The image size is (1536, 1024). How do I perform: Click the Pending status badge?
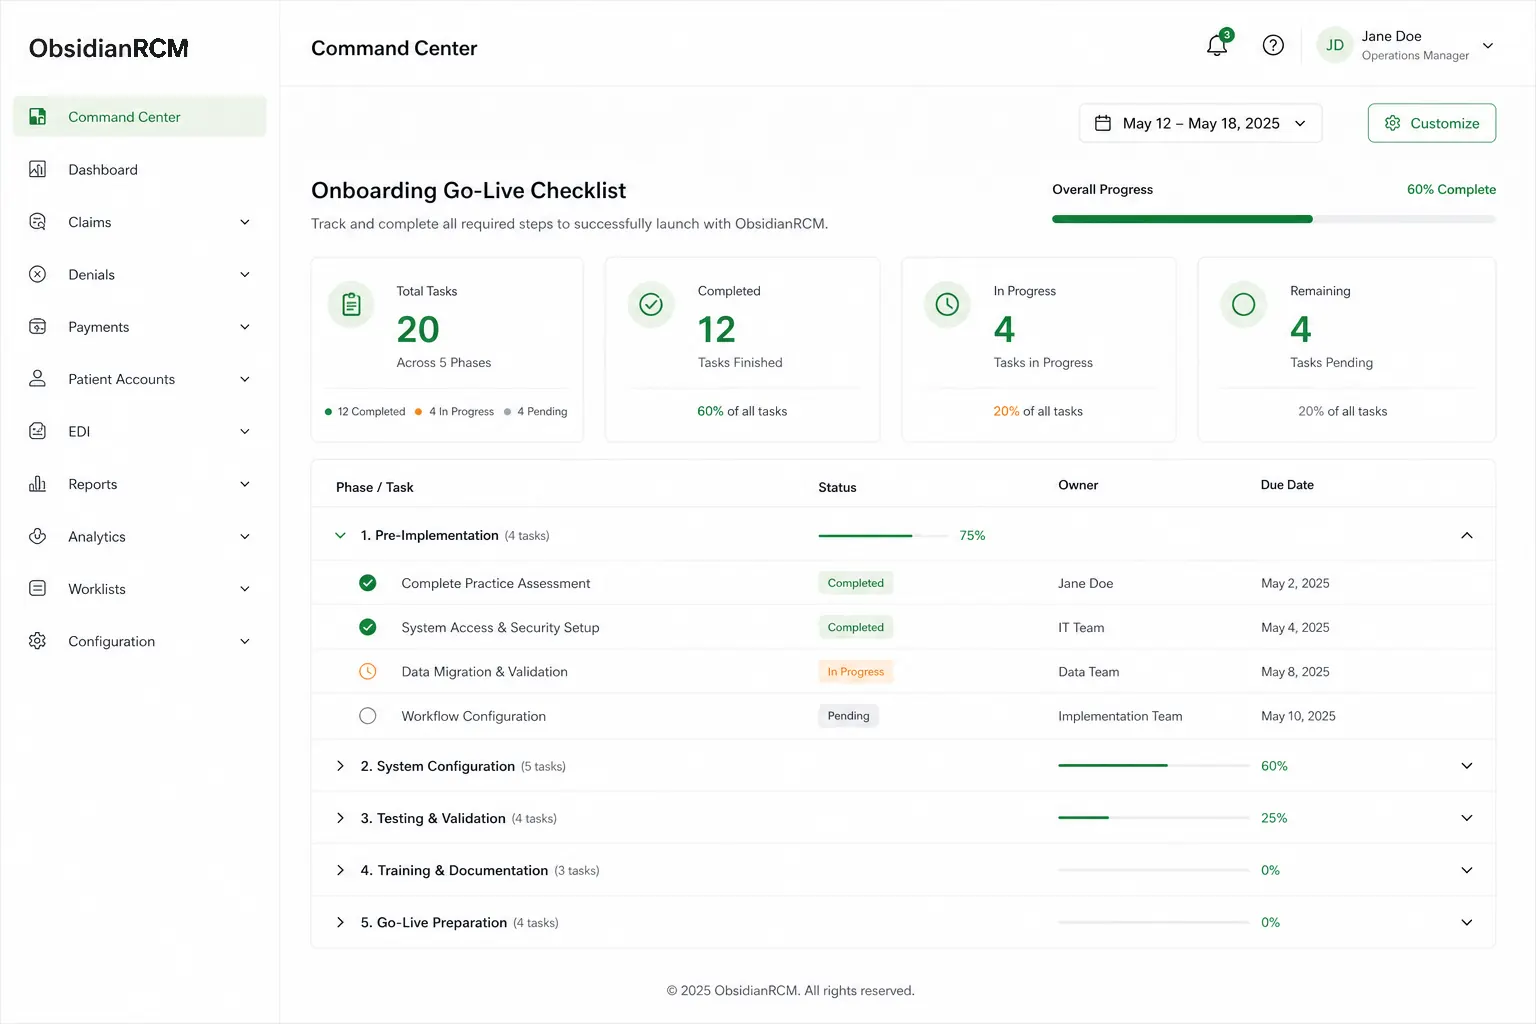pyautogui.click(x=848, y=716)
